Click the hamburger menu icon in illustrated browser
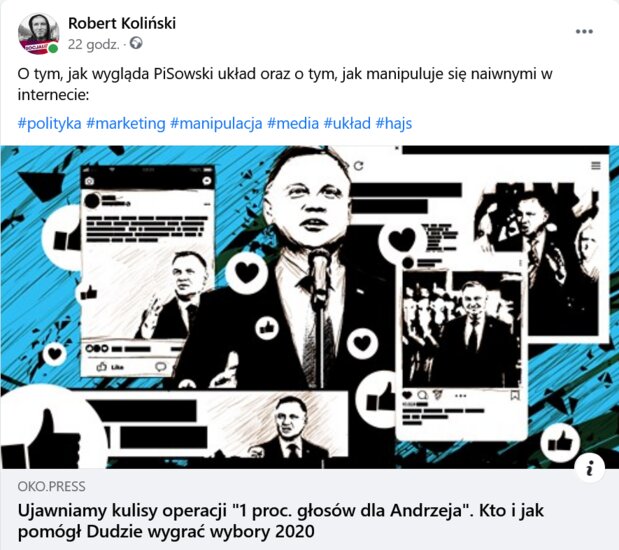The width and height of the screenshot is (619, 550). pos(596,166)
